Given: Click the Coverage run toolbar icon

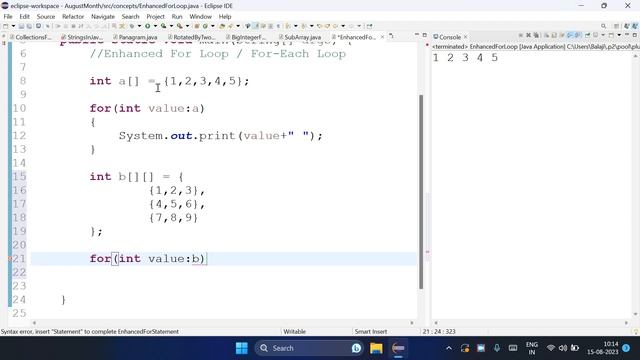Looking at the screenshot, I should pos(163,26).
